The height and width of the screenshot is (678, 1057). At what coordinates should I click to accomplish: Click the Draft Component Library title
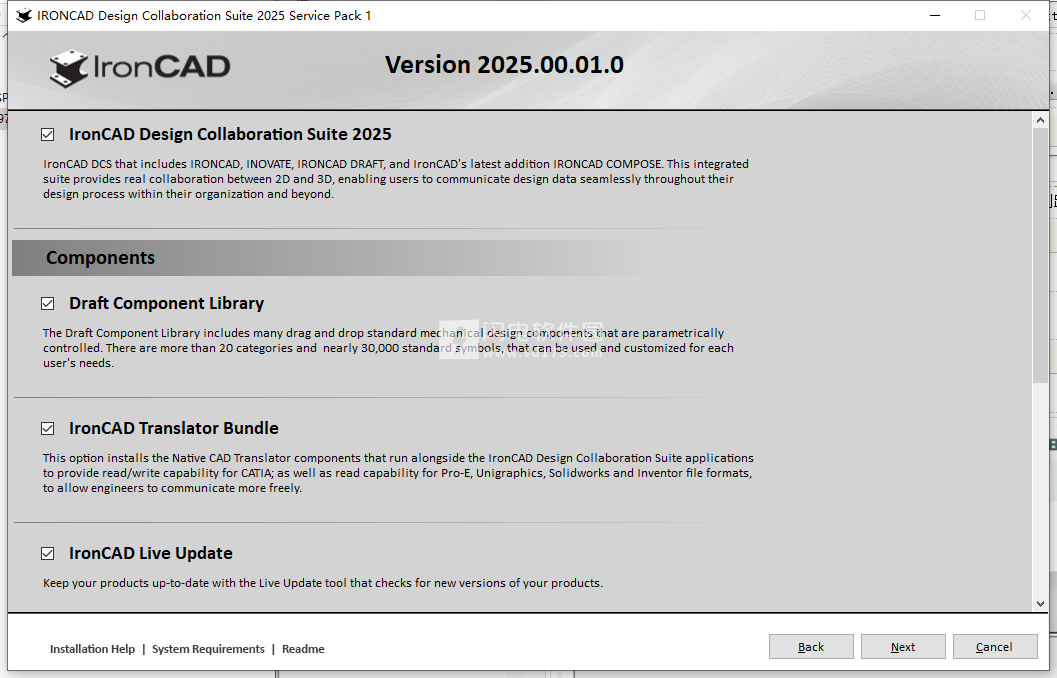pos(167,303)
